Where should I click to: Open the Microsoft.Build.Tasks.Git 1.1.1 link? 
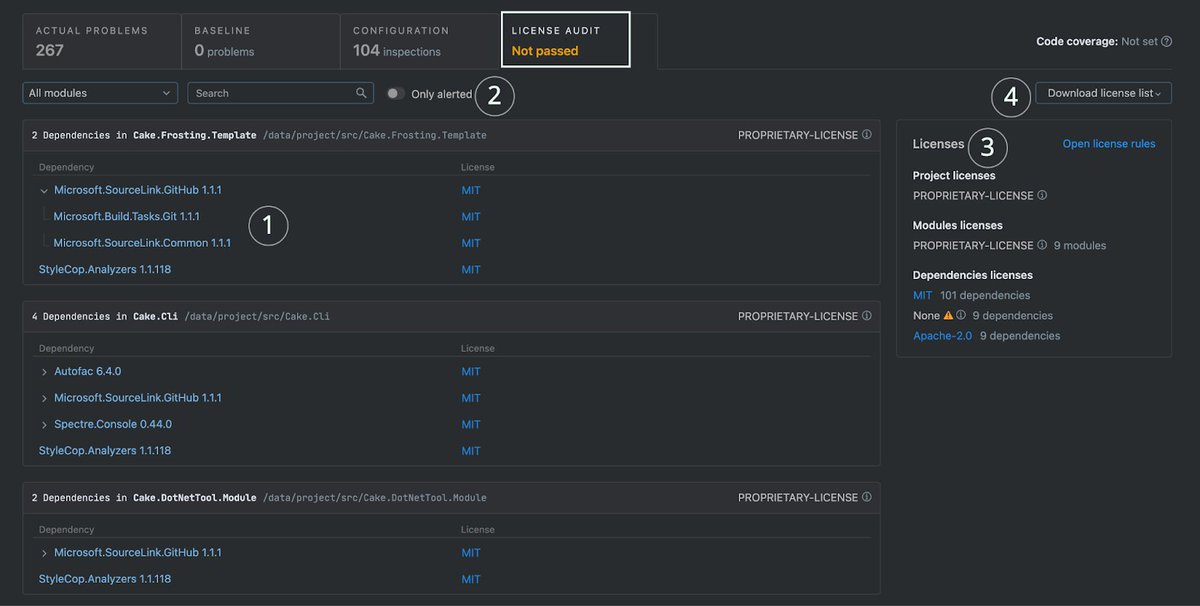pyautogui.click(x=127, y=216)
